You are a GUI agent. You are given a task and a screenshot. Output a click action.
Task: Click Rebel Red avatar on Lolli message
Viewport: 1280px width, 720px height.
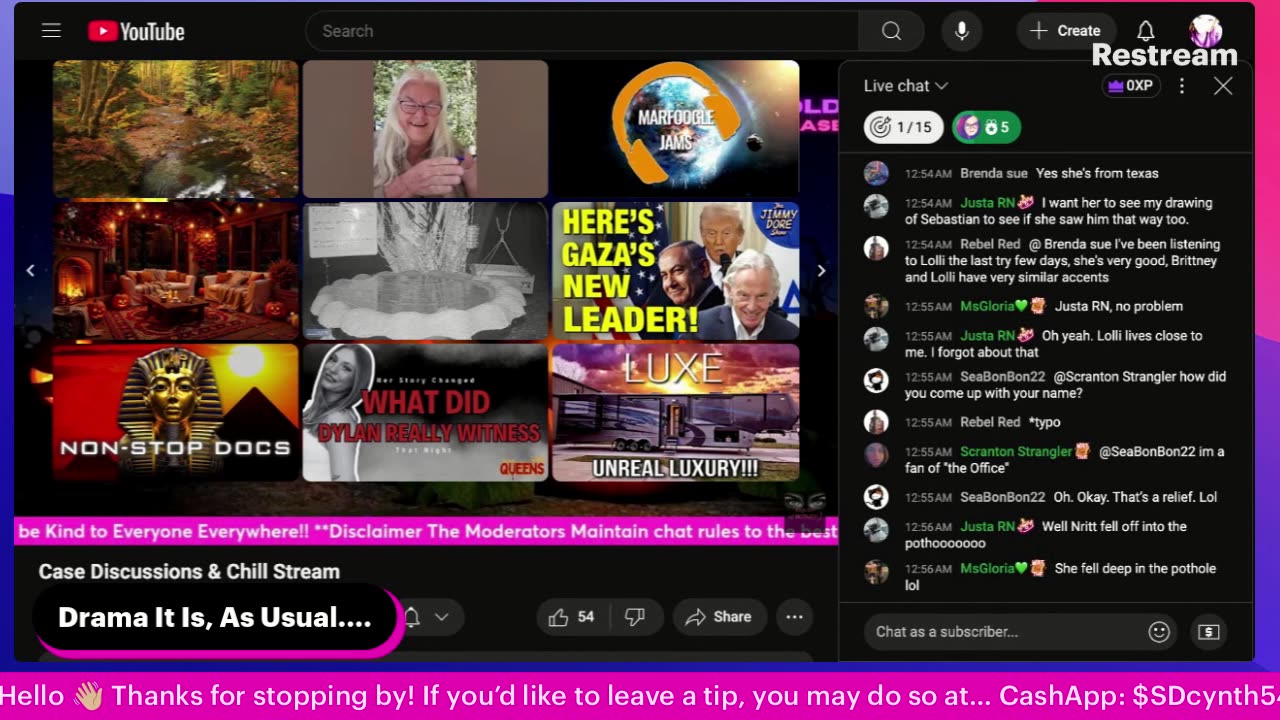[876, 248]
